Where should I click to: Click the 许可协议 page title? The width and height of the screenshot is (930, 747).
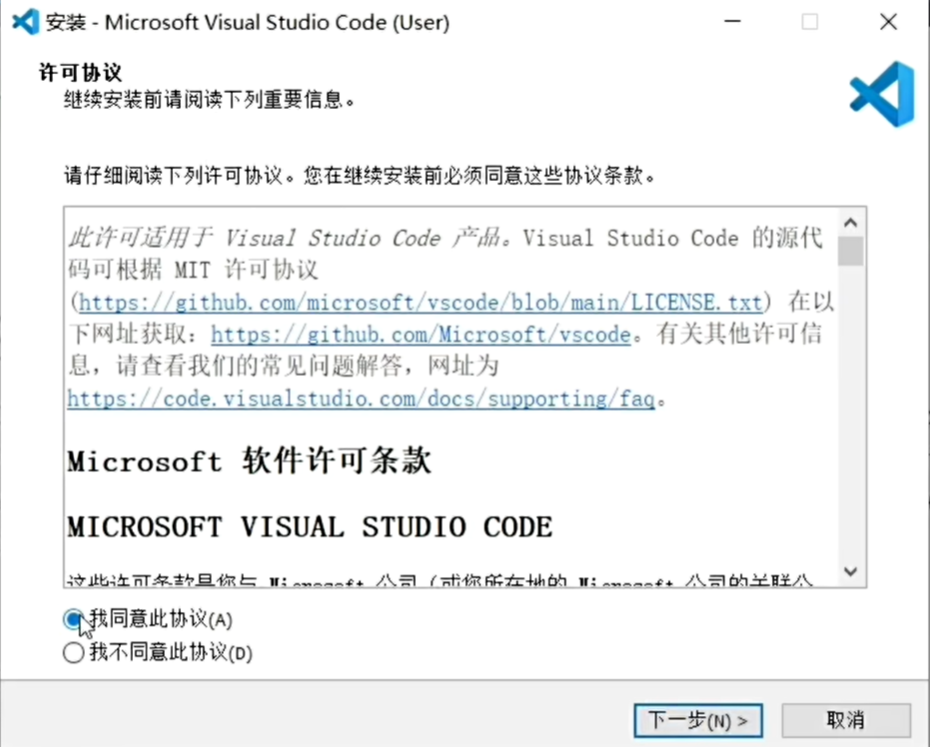pos(80,72)
